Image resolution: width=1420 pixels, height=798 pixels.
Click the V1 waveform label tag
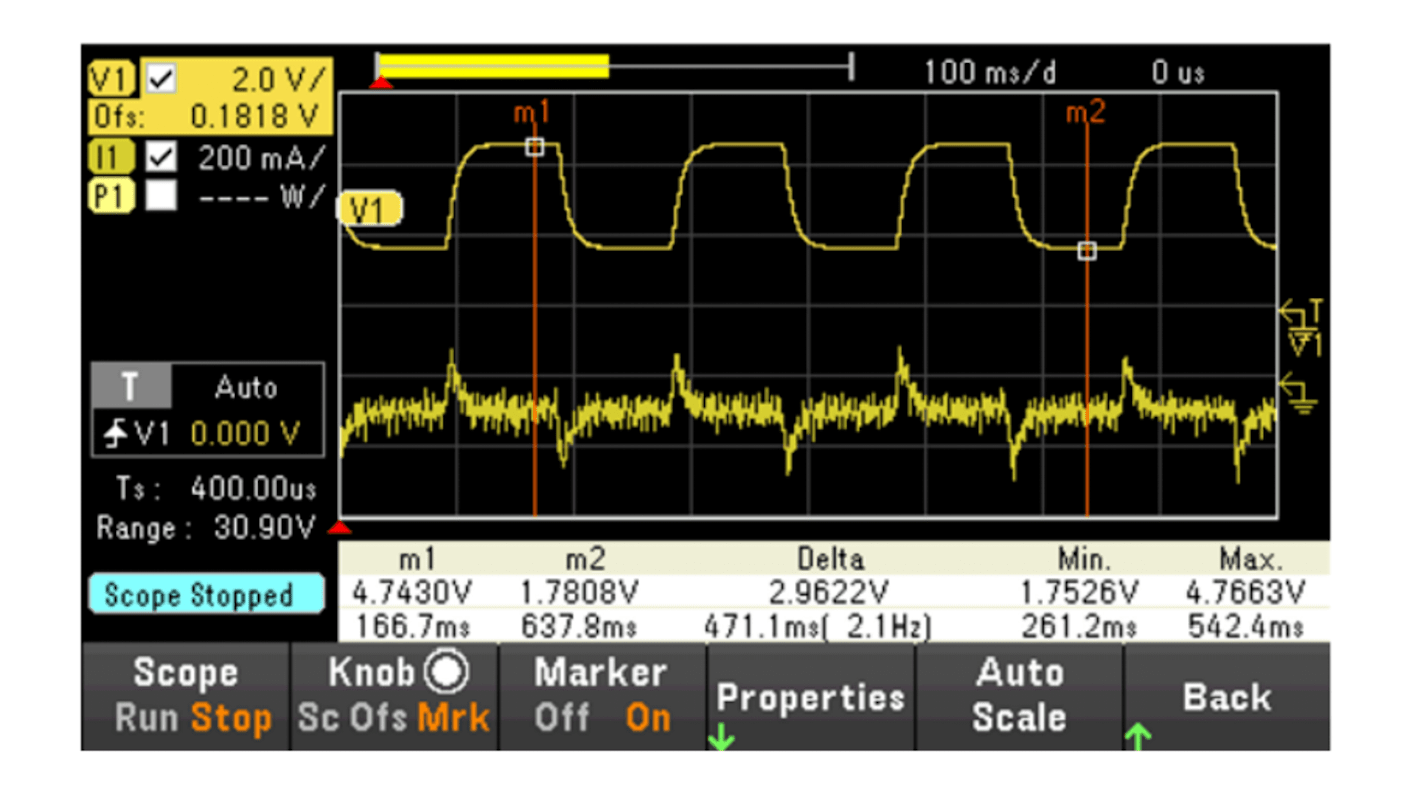pos(368,209)
